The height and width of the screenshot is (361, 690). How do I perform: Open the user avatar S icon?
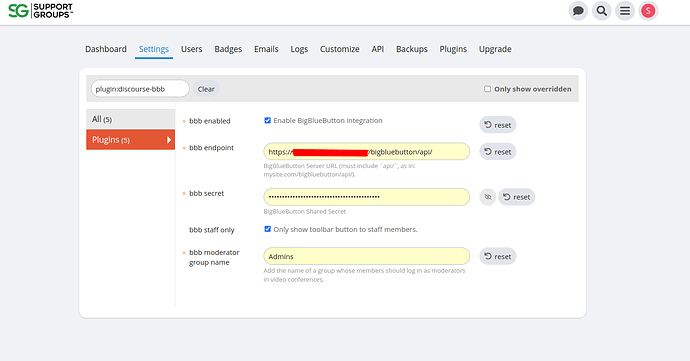tap(648, 11)
